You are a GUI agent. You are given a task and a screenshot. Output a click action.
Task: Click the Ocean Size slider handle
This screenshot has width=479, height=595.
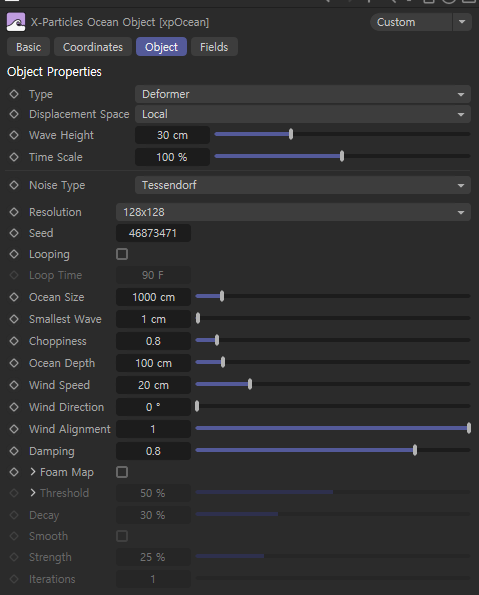tap(222, 296)
